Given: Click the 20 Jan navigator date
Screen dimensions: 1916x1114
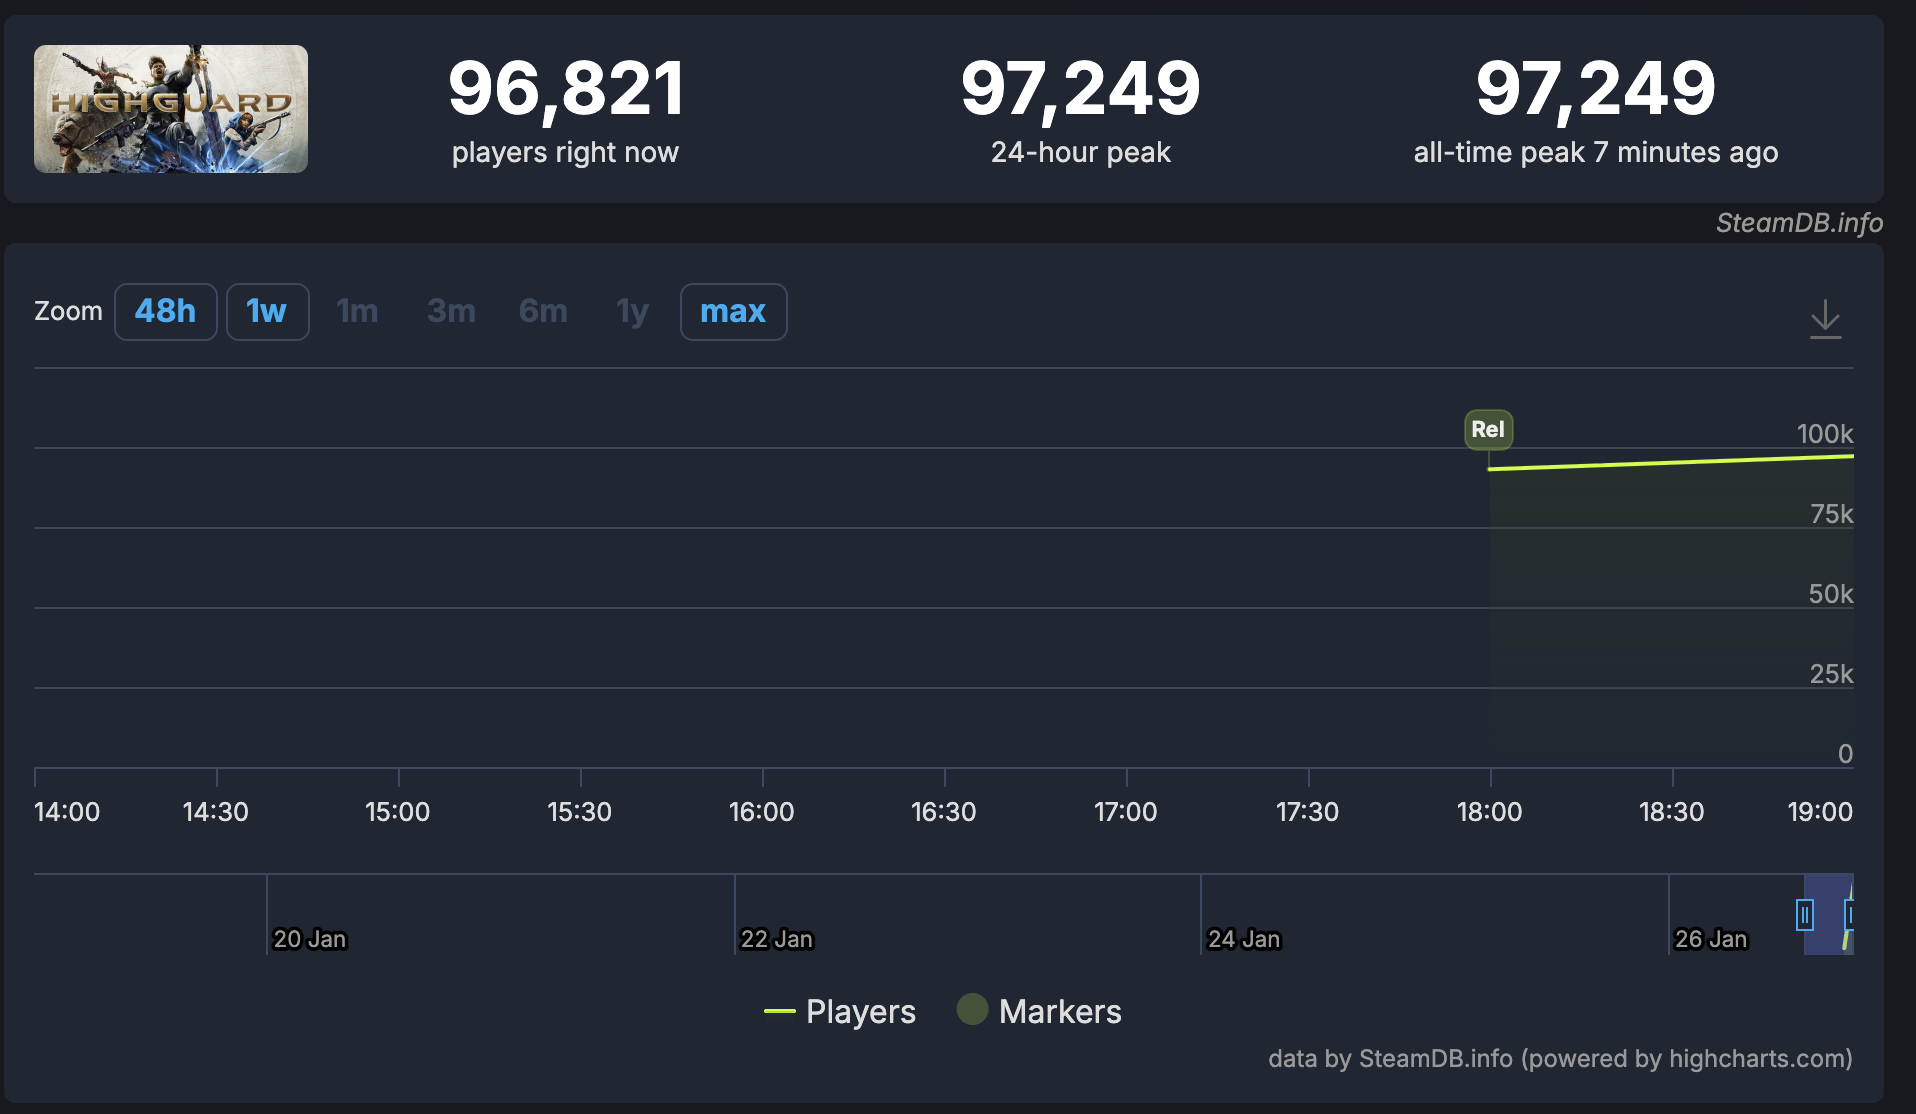Looking at the screenshot, I should 310,940.
